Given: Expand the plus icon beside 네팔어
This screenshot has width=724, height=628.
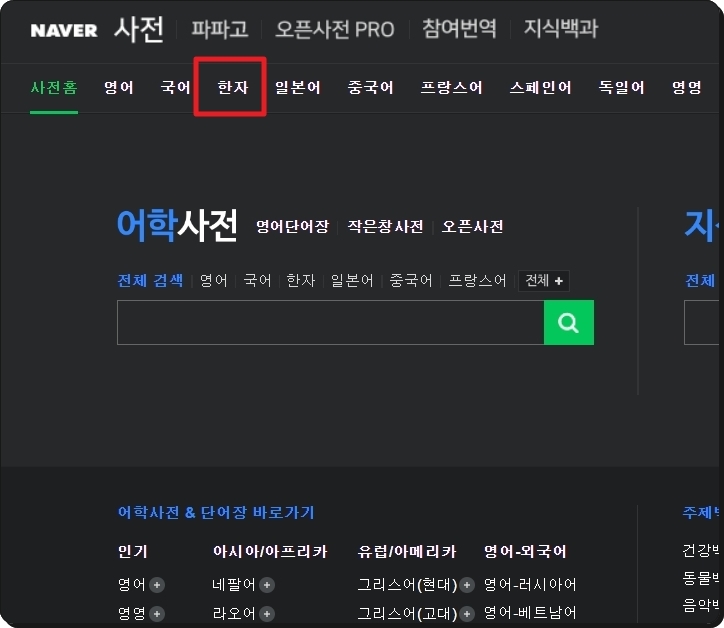Looking at the screenshot, I should tap(267, 585).
